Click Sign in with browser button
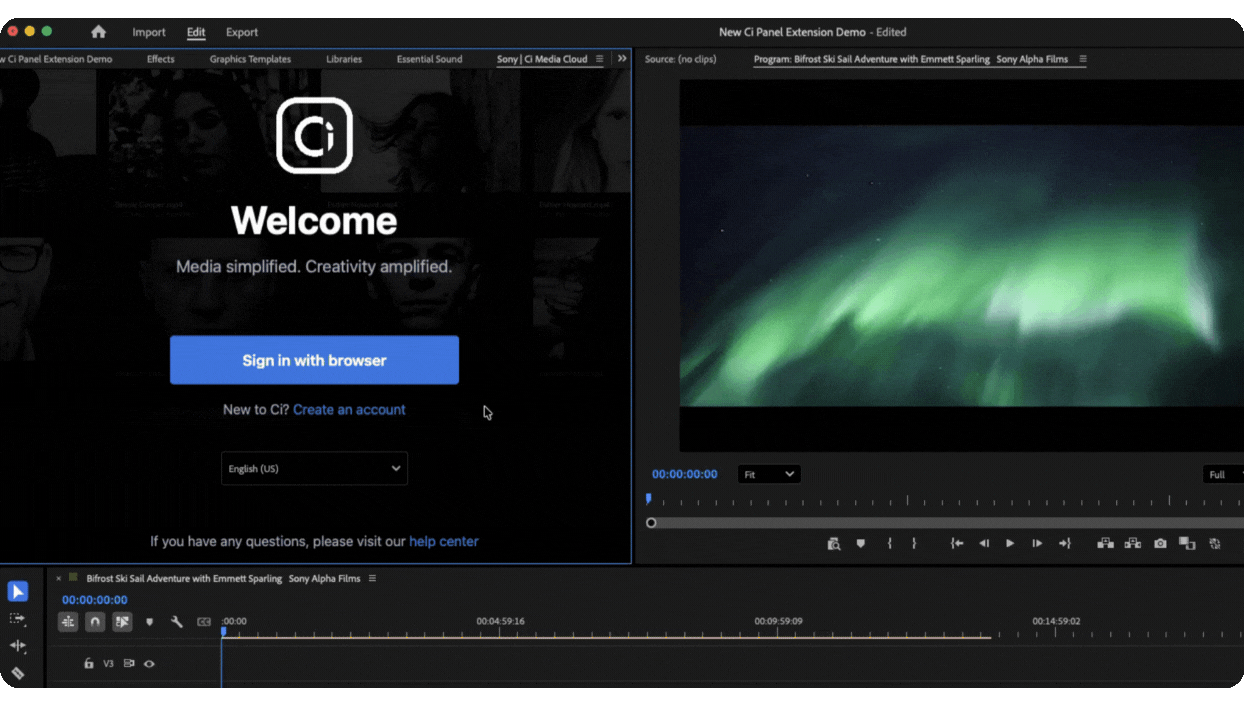Viewport: 1244px width, 706px height. coord(314,360)
